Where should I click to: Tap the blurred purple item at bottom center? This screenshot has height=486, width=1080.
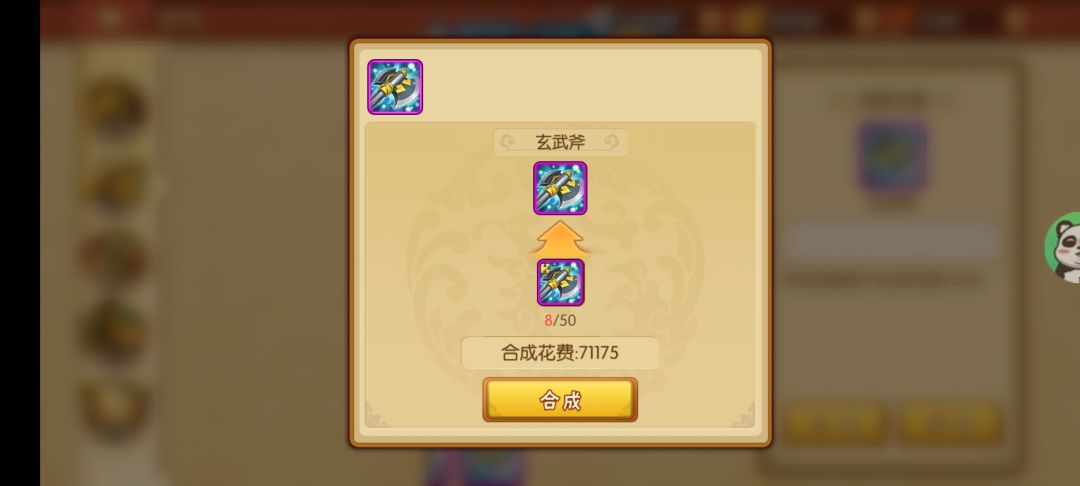475,468
